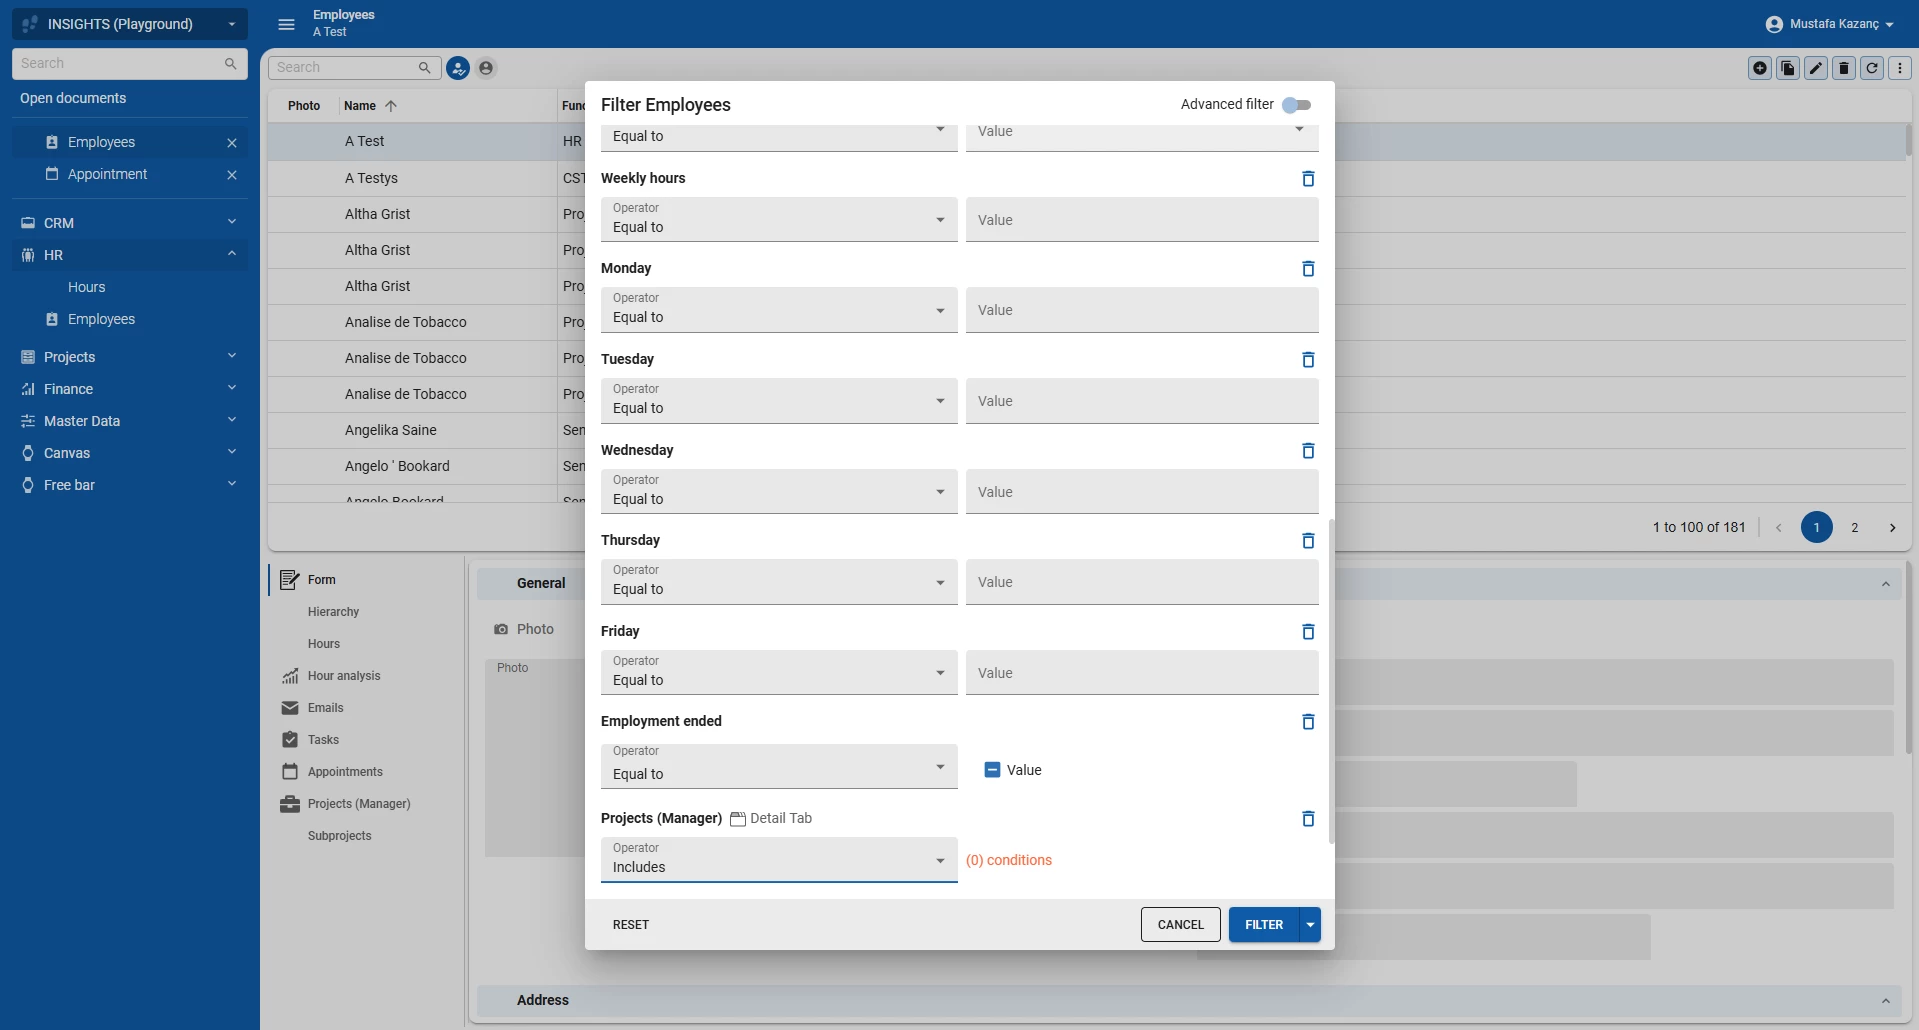This screenshot has width=1919, height=1030.
Task: Delete the Projects (Manager) filter condition
Action: point(1307,819)
